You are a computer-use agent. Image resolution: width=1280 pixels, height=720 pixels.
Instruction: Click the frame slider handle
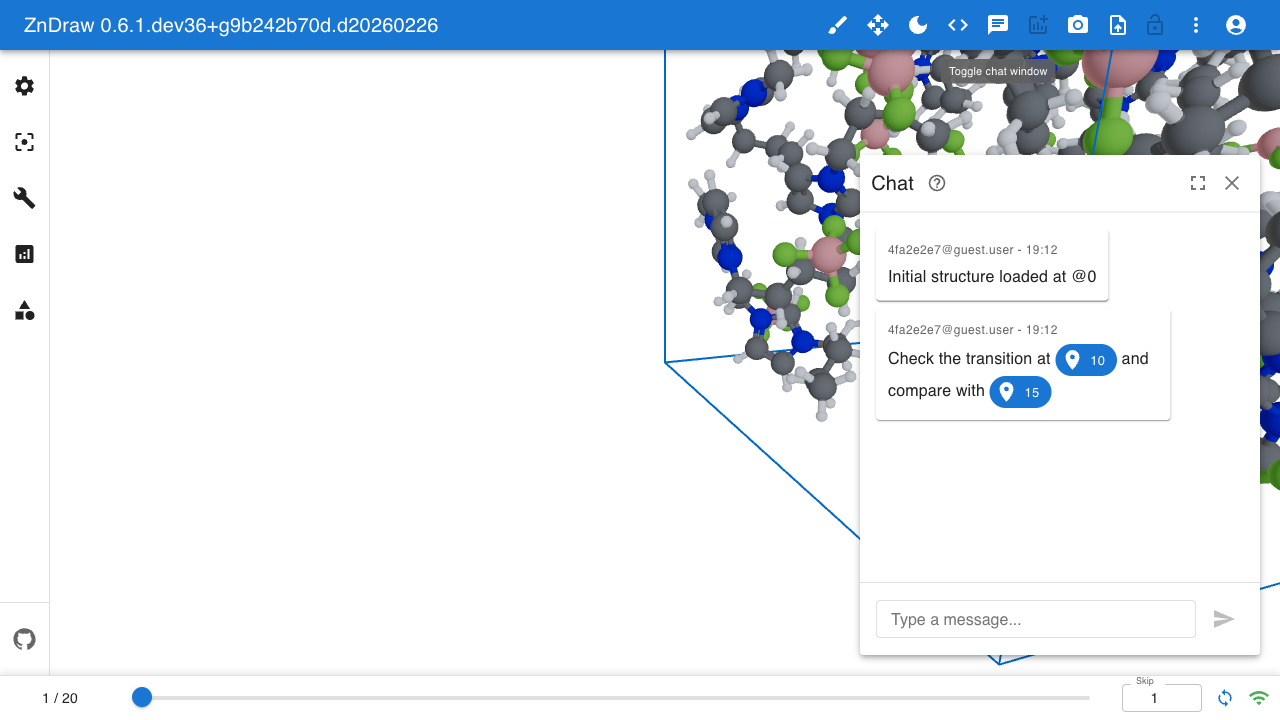pos(142,697)
